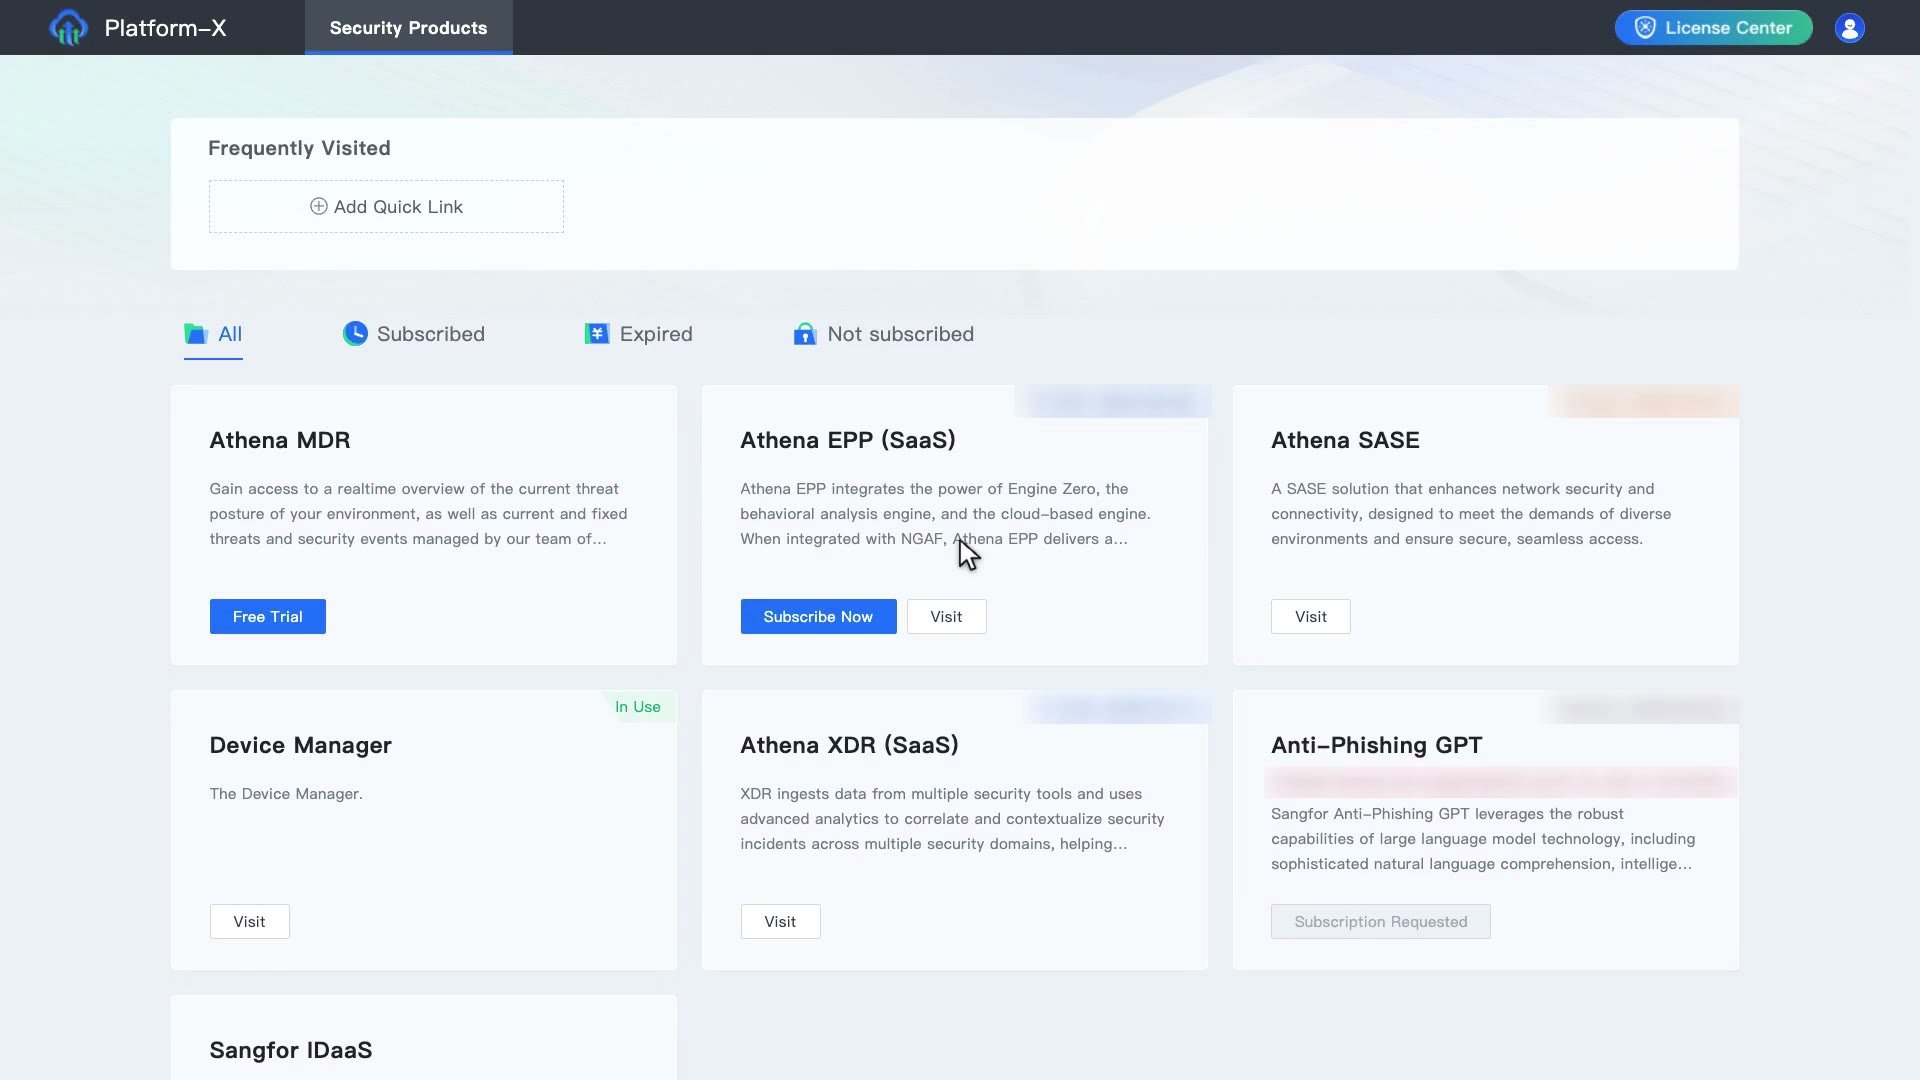The width and height of the screenshot is (1920, 1080).
Task: Switch to the Subscribed tab
Action: coord(414,334)
